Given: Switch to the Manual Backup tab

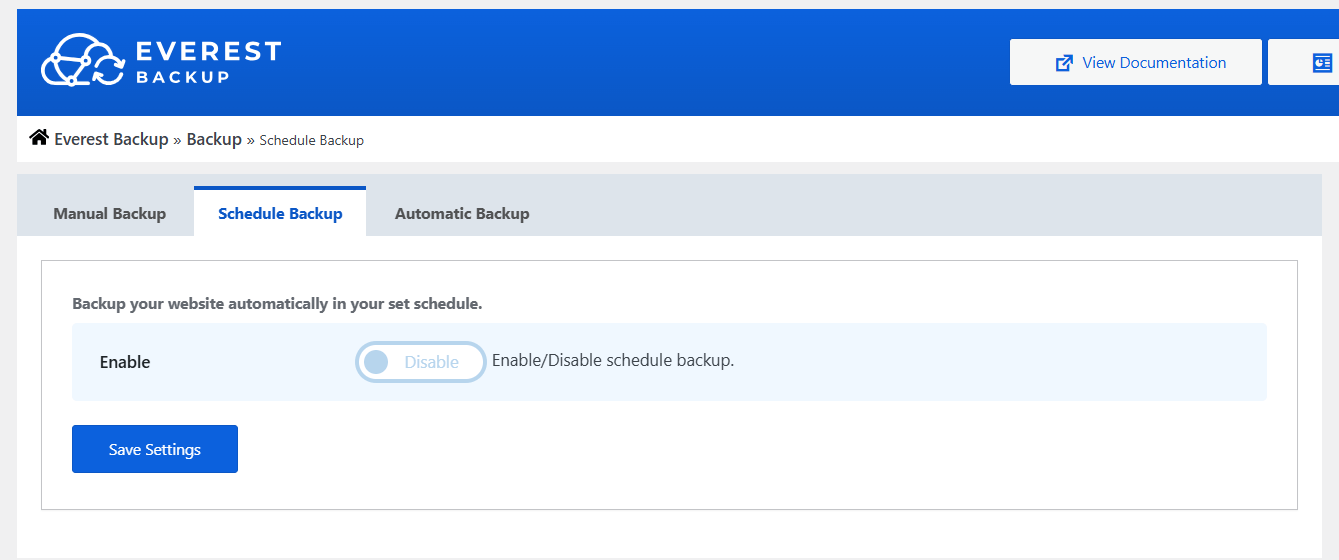Looking at the screenshot, I should (x=109, y=213).
